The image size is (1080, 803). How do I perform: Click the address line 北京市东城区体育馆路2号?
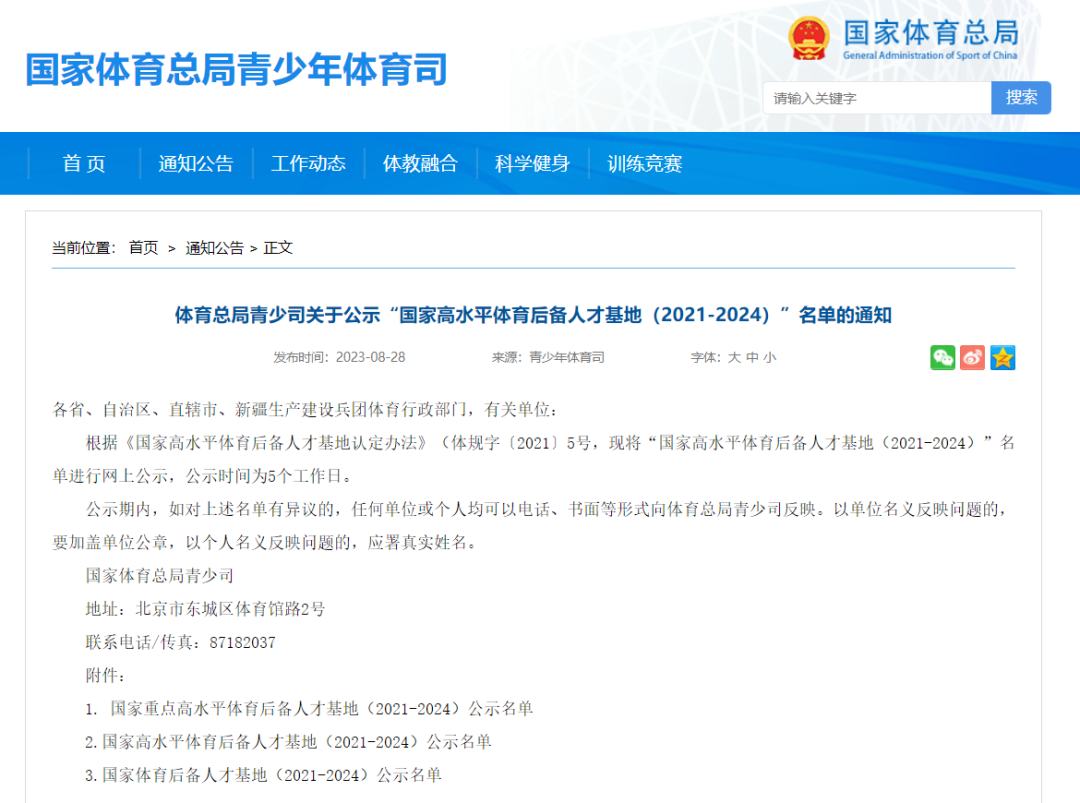(230, 609)
